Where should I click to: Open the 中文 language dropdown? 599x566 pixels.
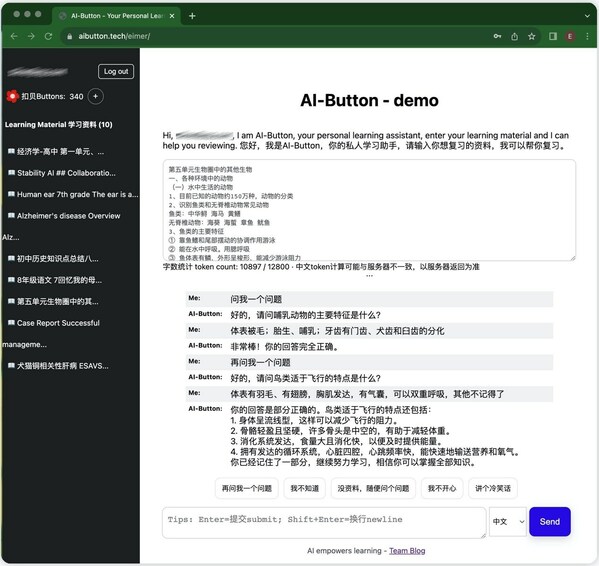508,522
